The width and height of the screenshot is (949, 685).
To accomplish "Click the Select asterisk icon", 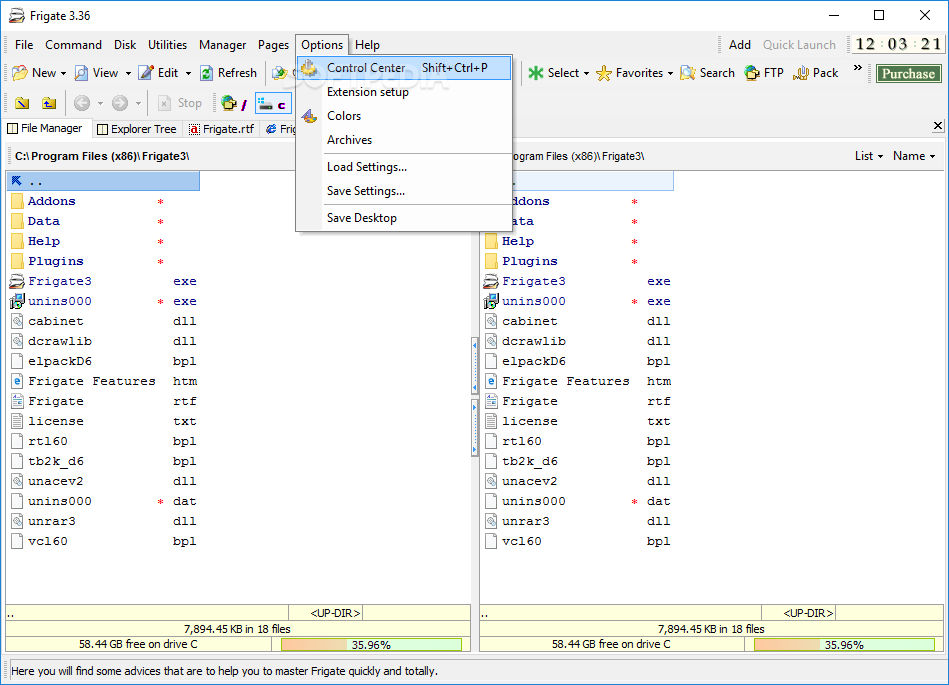I will click(x=536, y=73).
